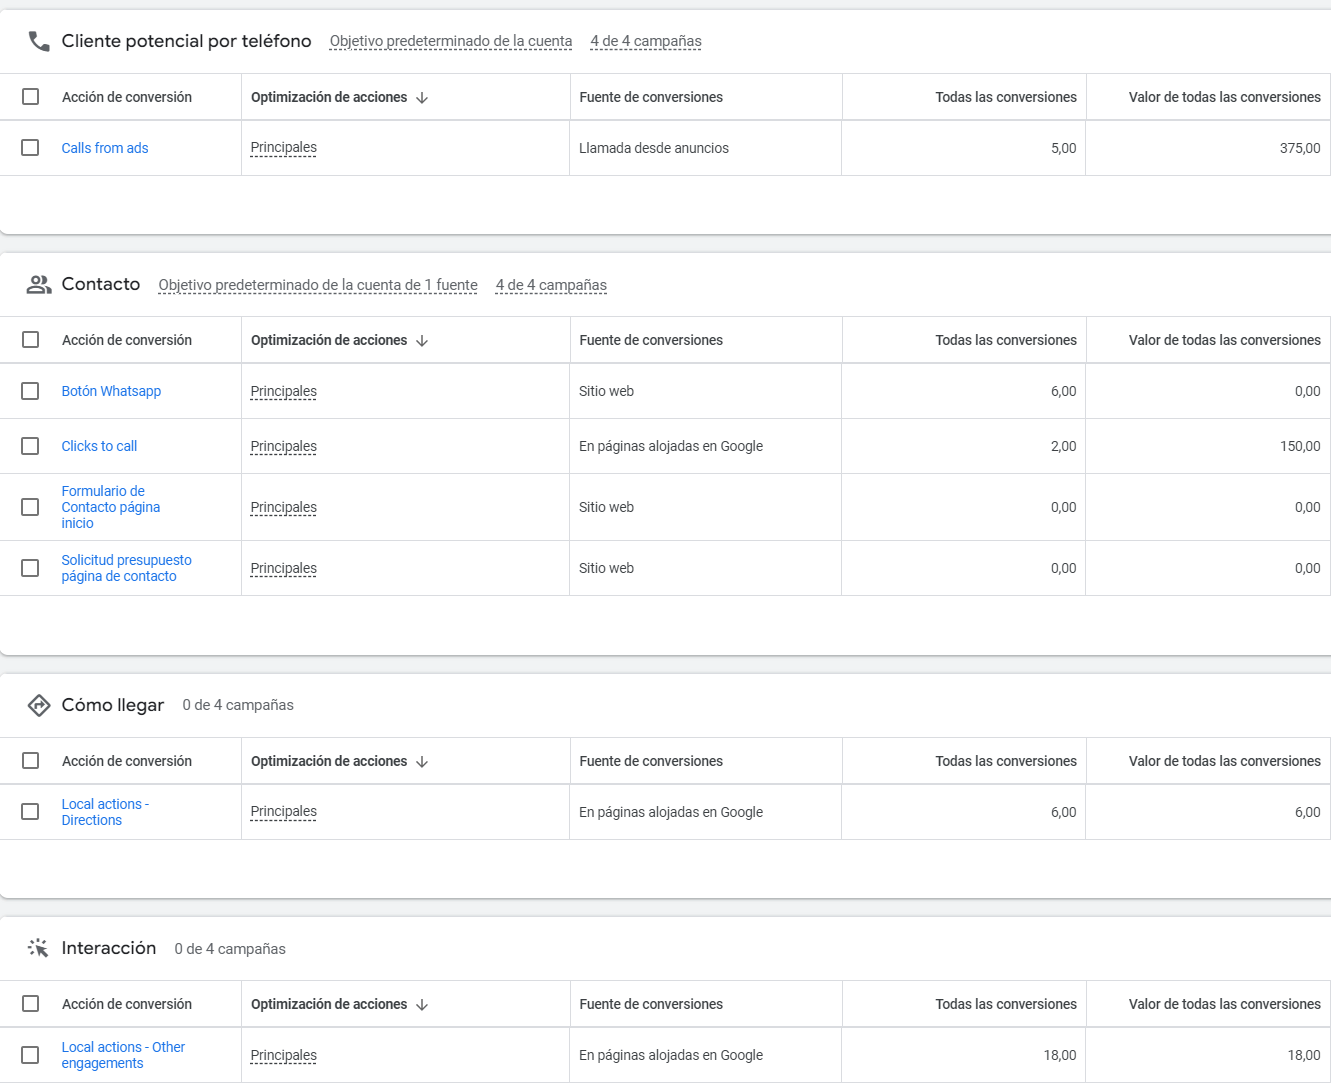Tick the Botón Whatsapp row checkbox
The image size is (1331, 1092).
click(30, 391)
